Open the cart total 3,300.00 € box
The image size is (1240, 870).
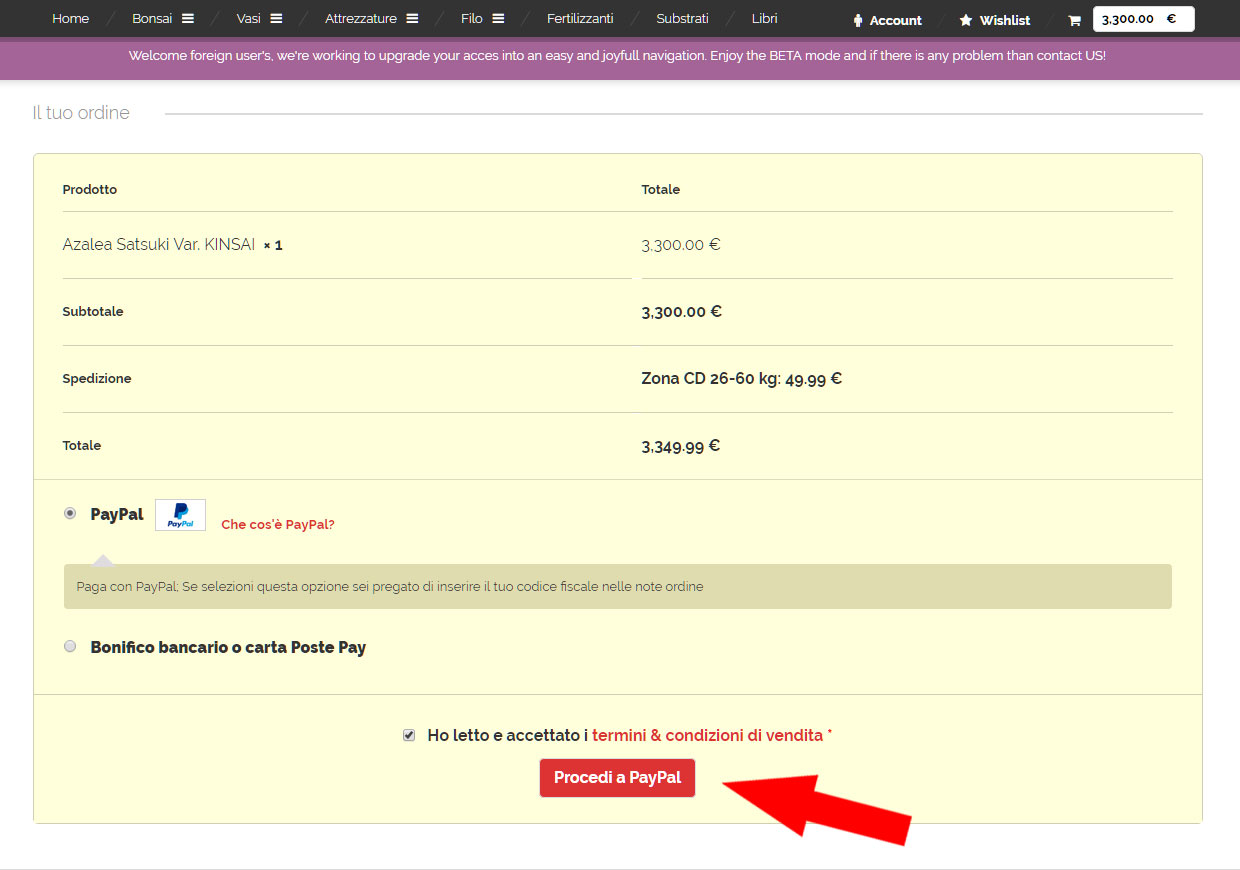point(1143,19)
